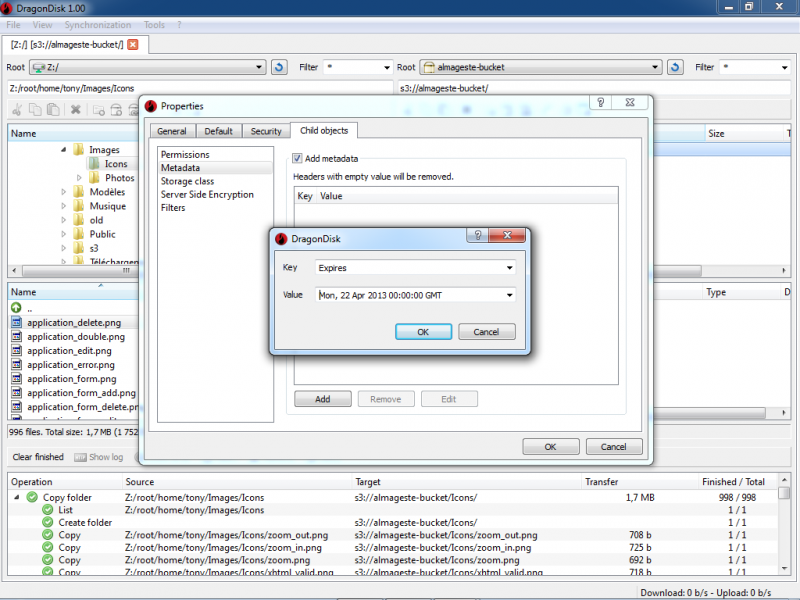800x600 pixels.
Task: Select the Icons folder in tree
Action: point(116,164)
